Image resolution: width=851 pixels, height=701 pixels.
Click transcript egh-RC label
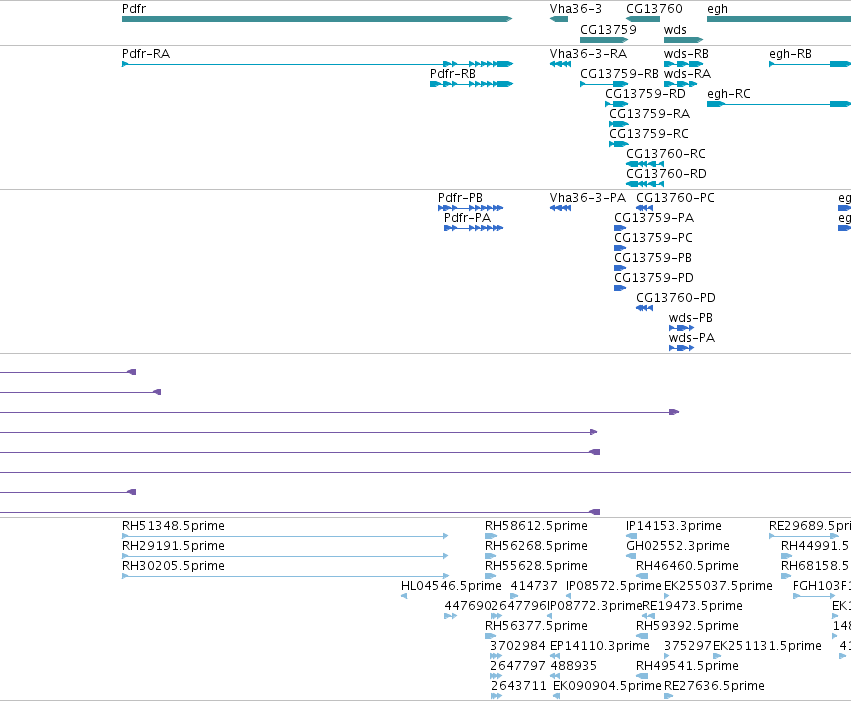(728, 94)
